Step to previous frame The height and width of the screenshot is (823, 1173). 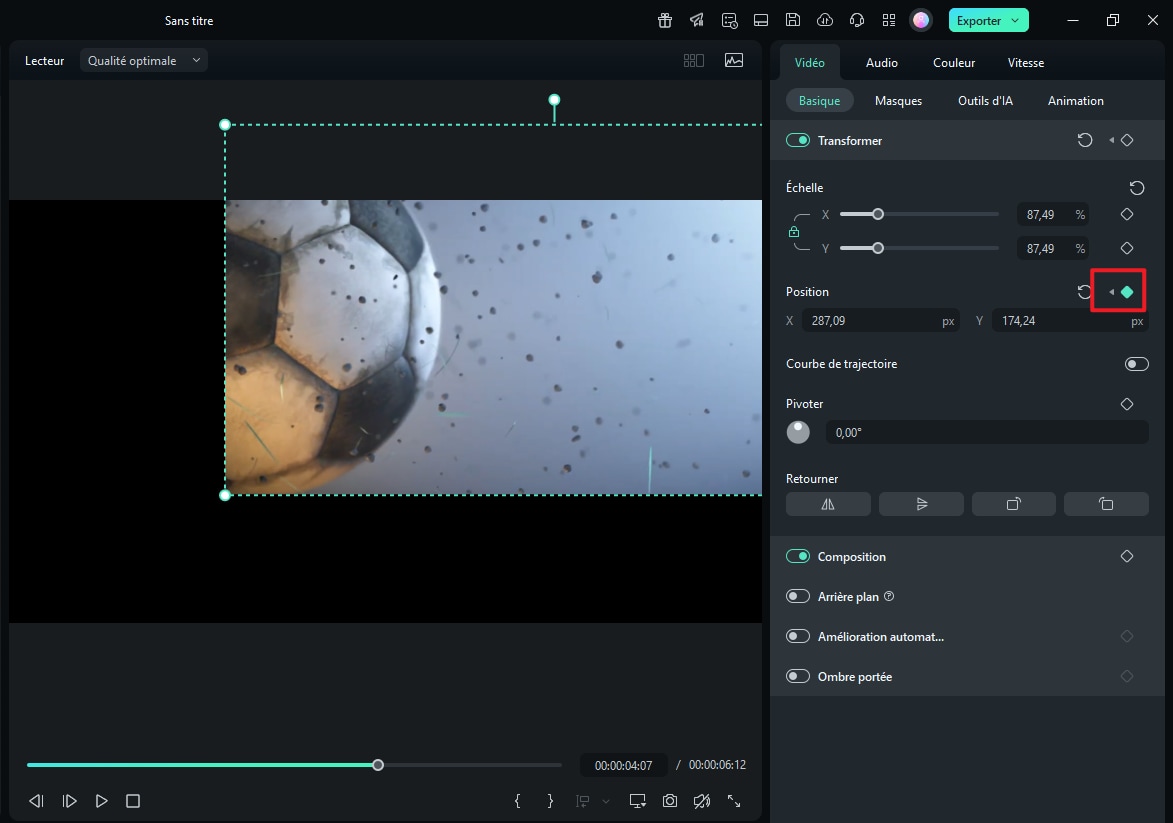tap(36, 801)
